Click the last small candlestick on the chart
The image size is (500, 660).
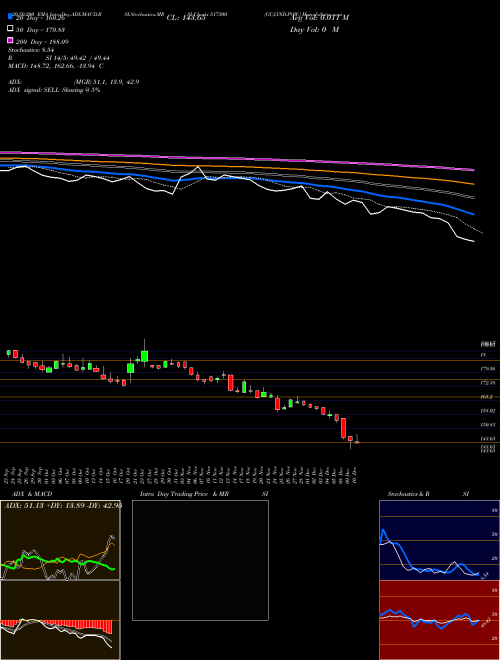point(357,440)
